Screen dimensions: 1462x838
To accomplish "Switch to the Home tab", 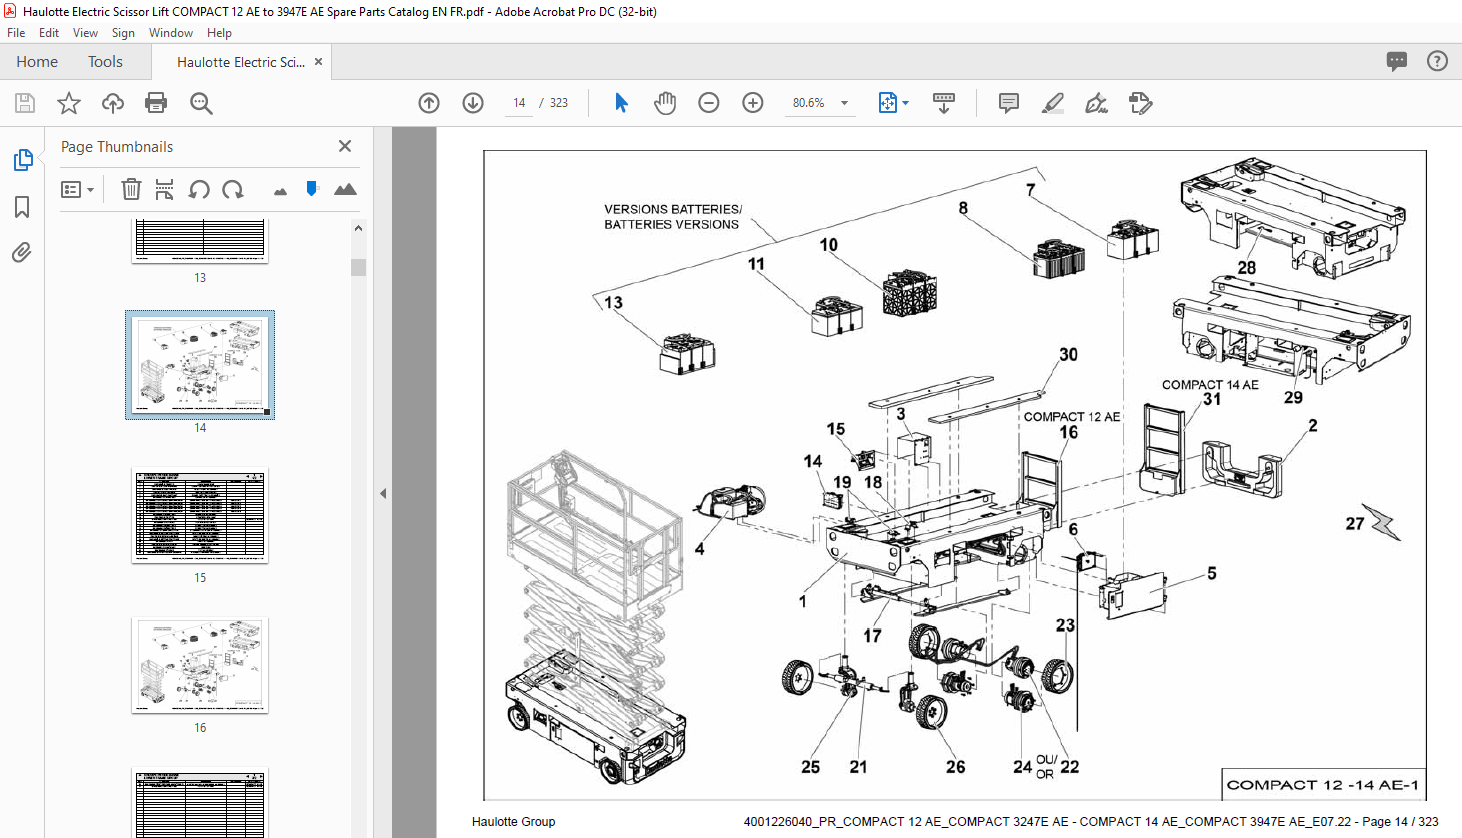I will 37,62.
